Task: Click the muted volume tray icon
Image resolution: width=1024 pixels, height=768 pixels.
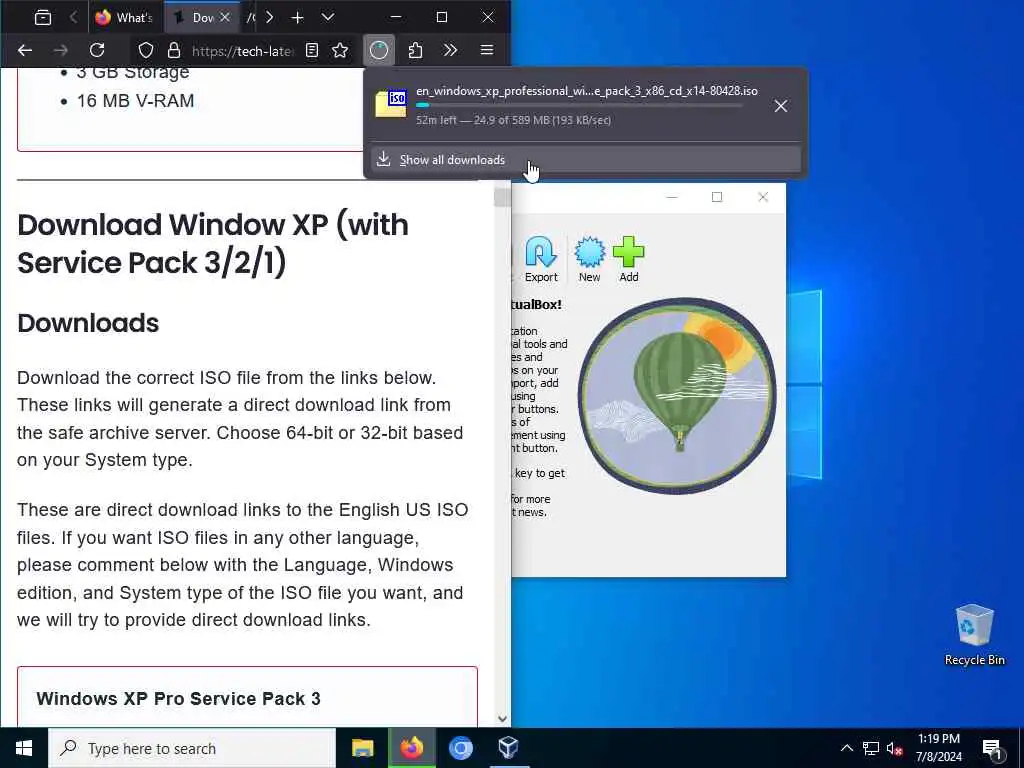Action: click(895, 748)
